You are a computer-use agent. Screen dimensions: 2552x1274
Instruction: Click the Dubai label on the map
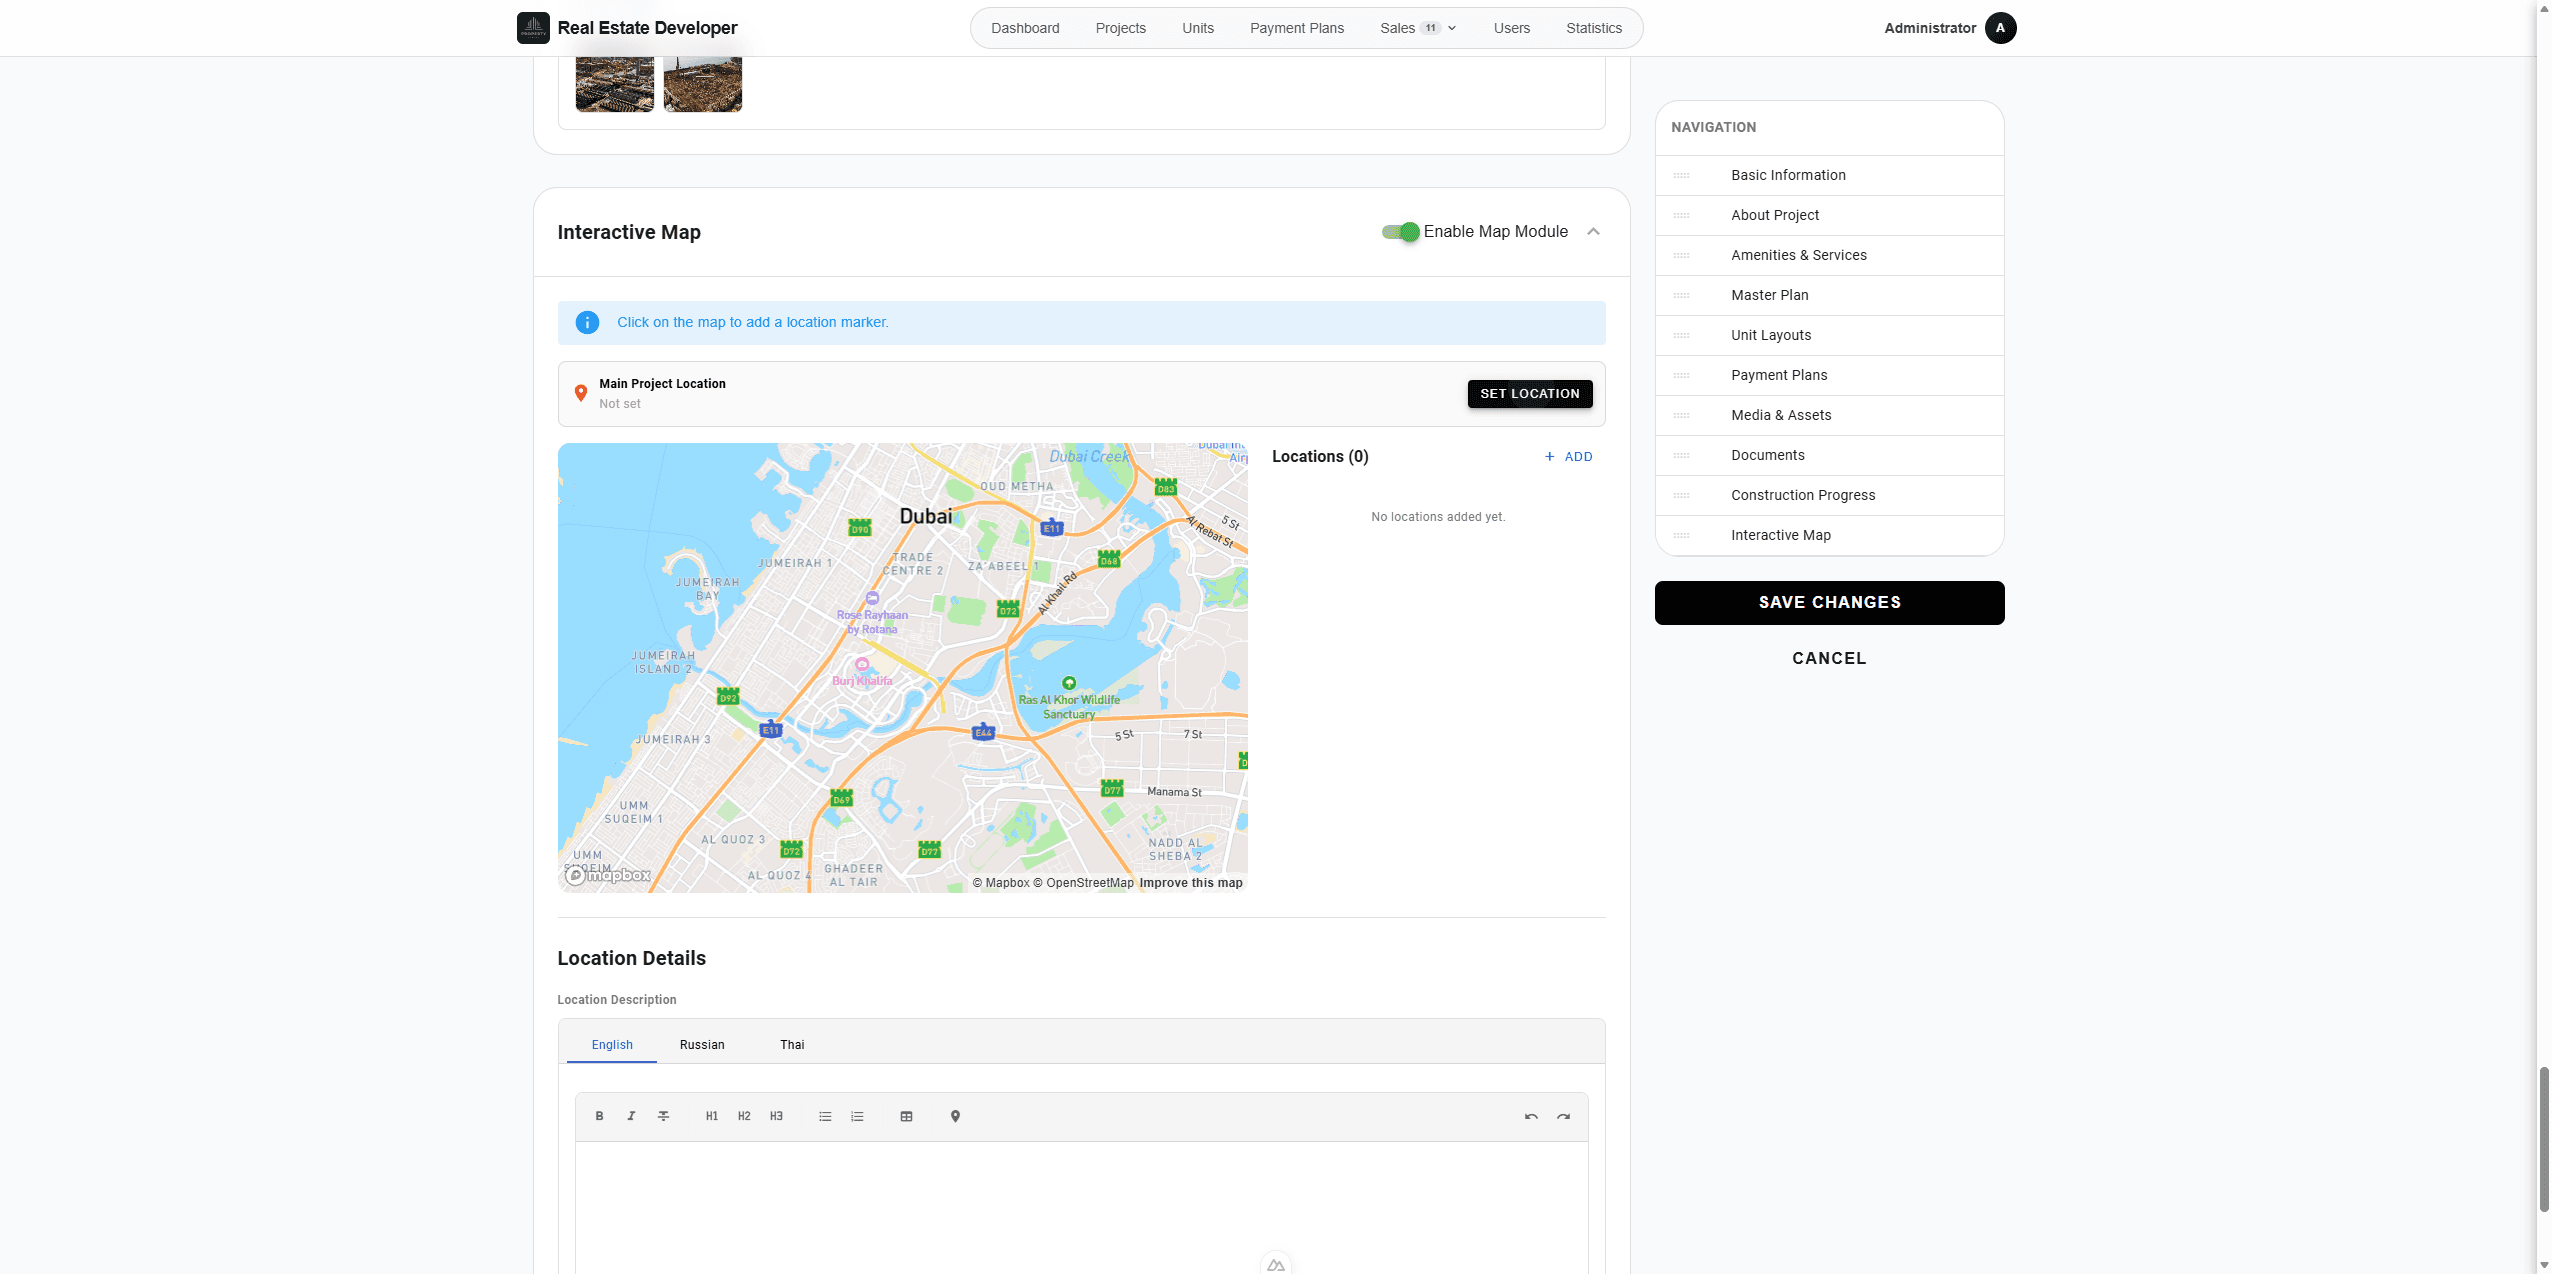click(x=926, y=516)
